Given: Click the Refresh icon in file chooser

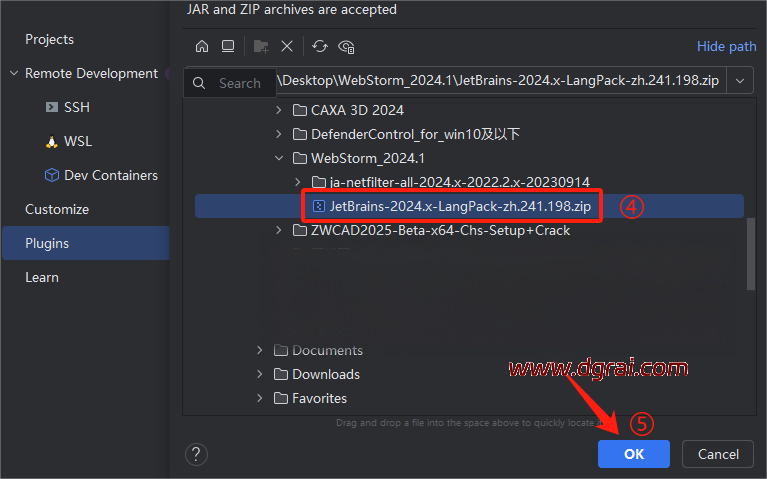Looking at the screenshot, I should tap(320, 46).
